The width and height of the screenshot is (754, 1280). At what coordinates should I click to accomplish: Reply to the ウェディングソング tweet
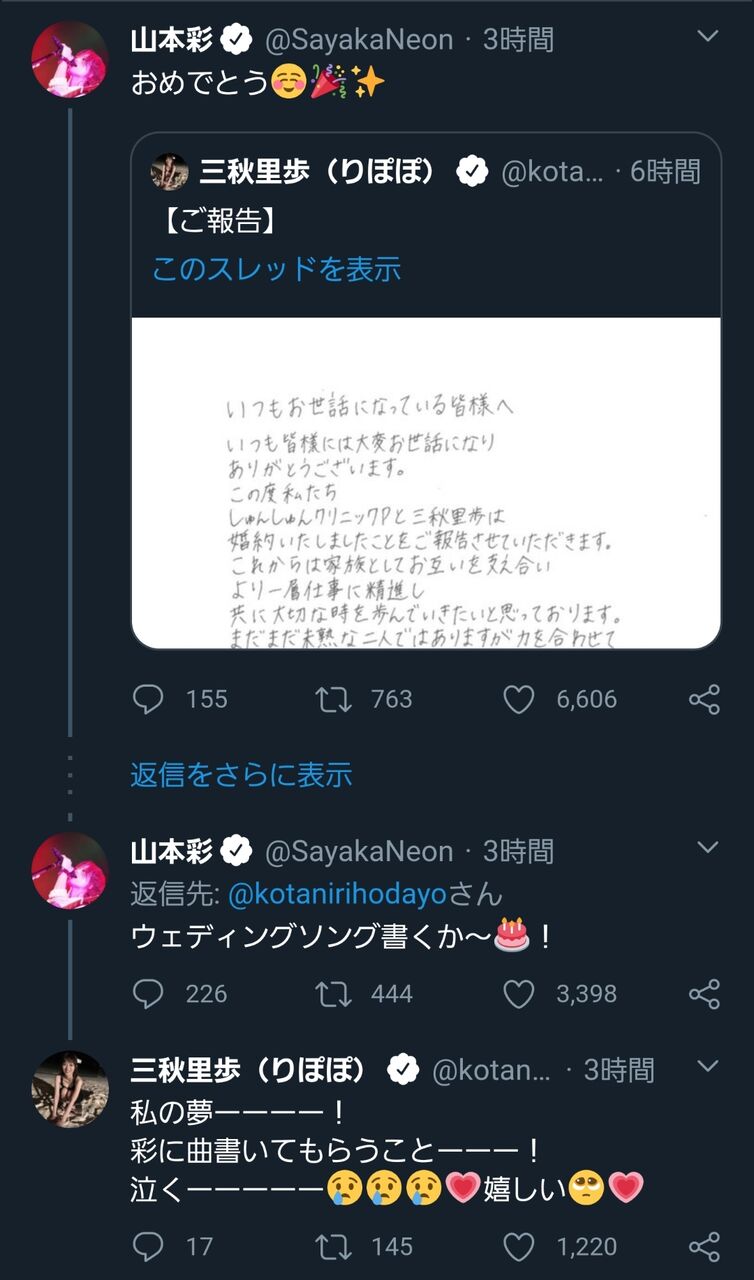click(x=148, y=993)
